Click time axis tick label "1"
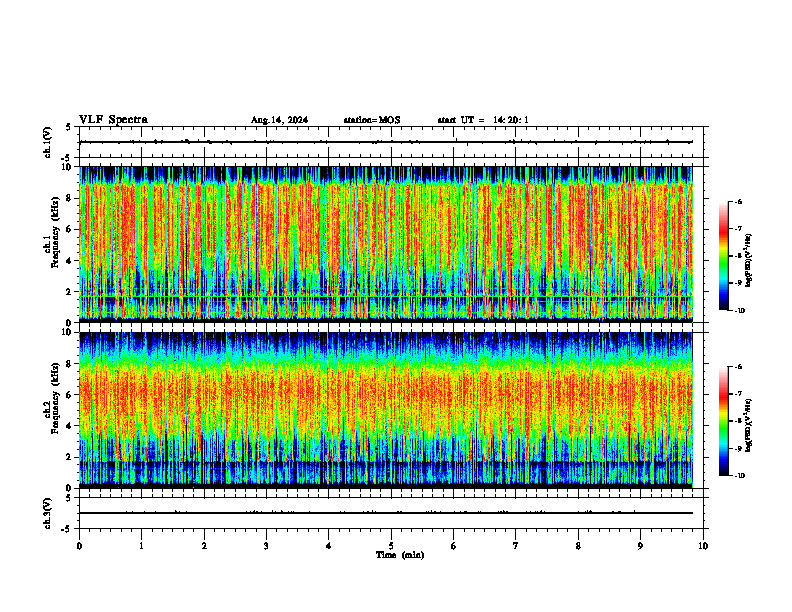 141,546
